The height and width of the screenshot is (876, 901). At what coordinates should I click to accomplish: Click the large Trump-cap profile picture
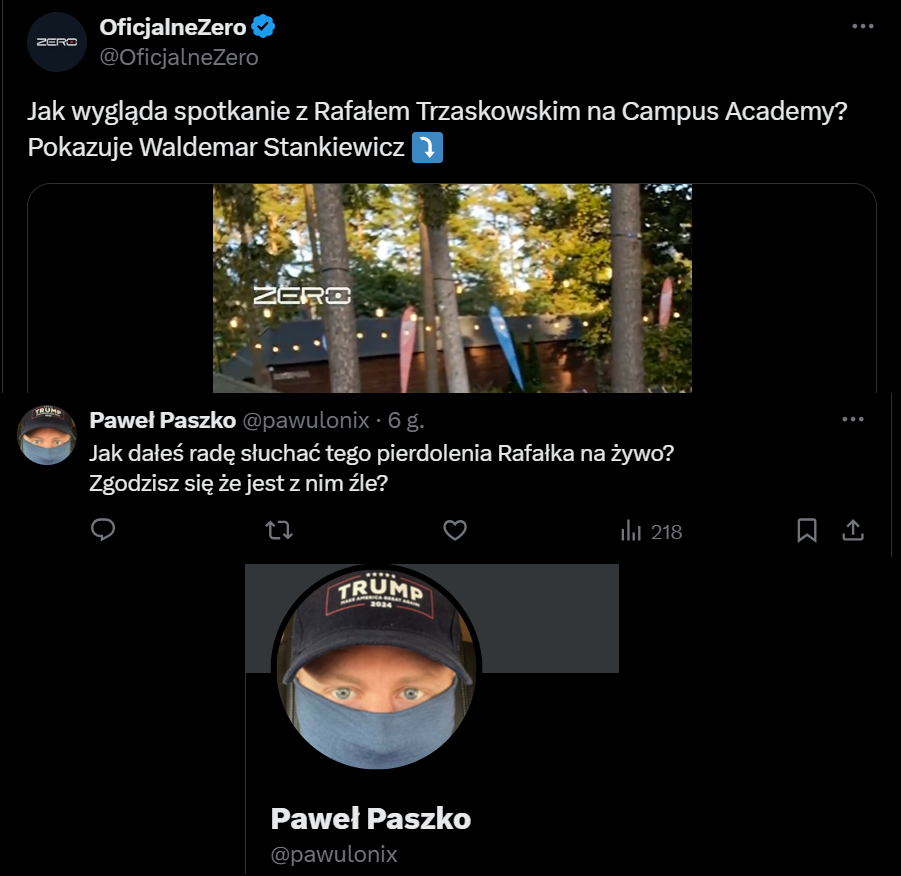[x=376, y=668]
